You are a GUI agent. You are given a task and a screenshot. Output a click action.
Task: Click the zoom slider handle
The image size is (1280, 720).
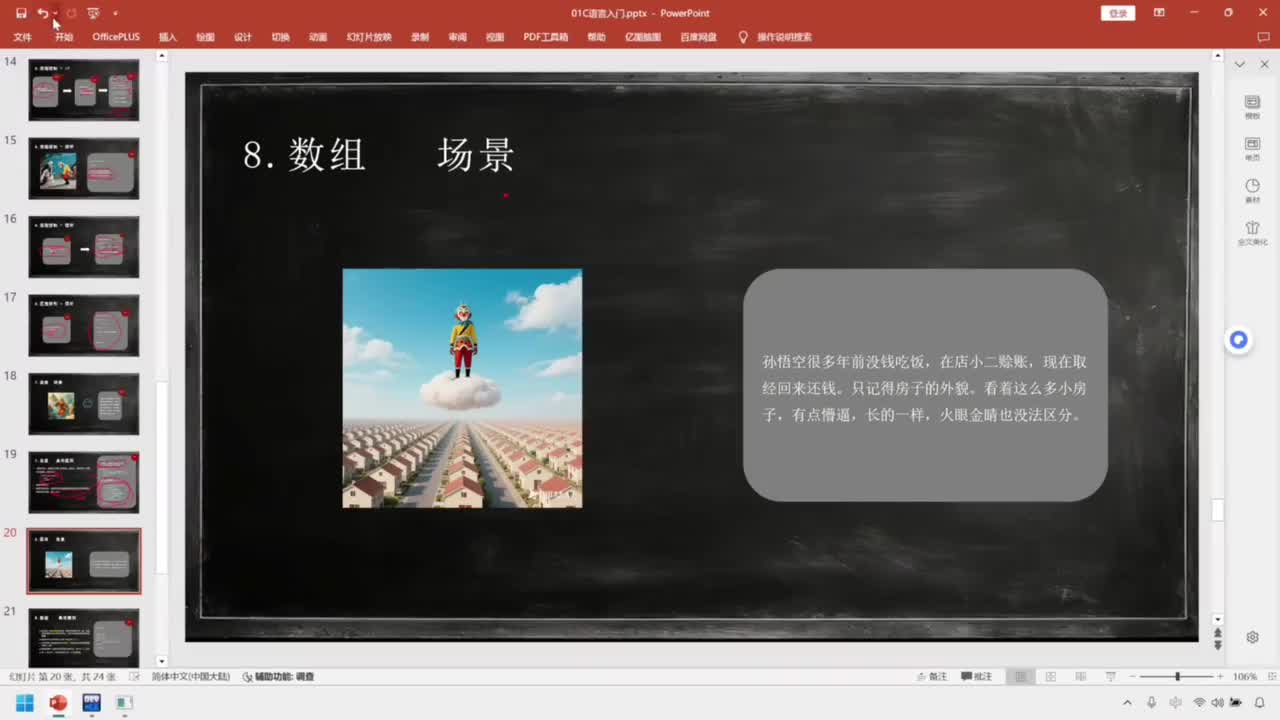(x=1178, y=677)
